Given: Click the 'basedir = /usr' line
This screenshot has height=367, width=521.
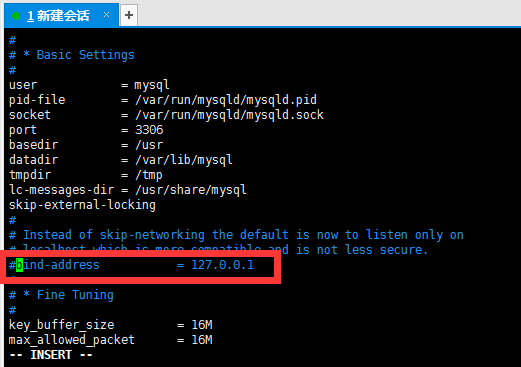Looking at the screenshot, I should point(86,145).
